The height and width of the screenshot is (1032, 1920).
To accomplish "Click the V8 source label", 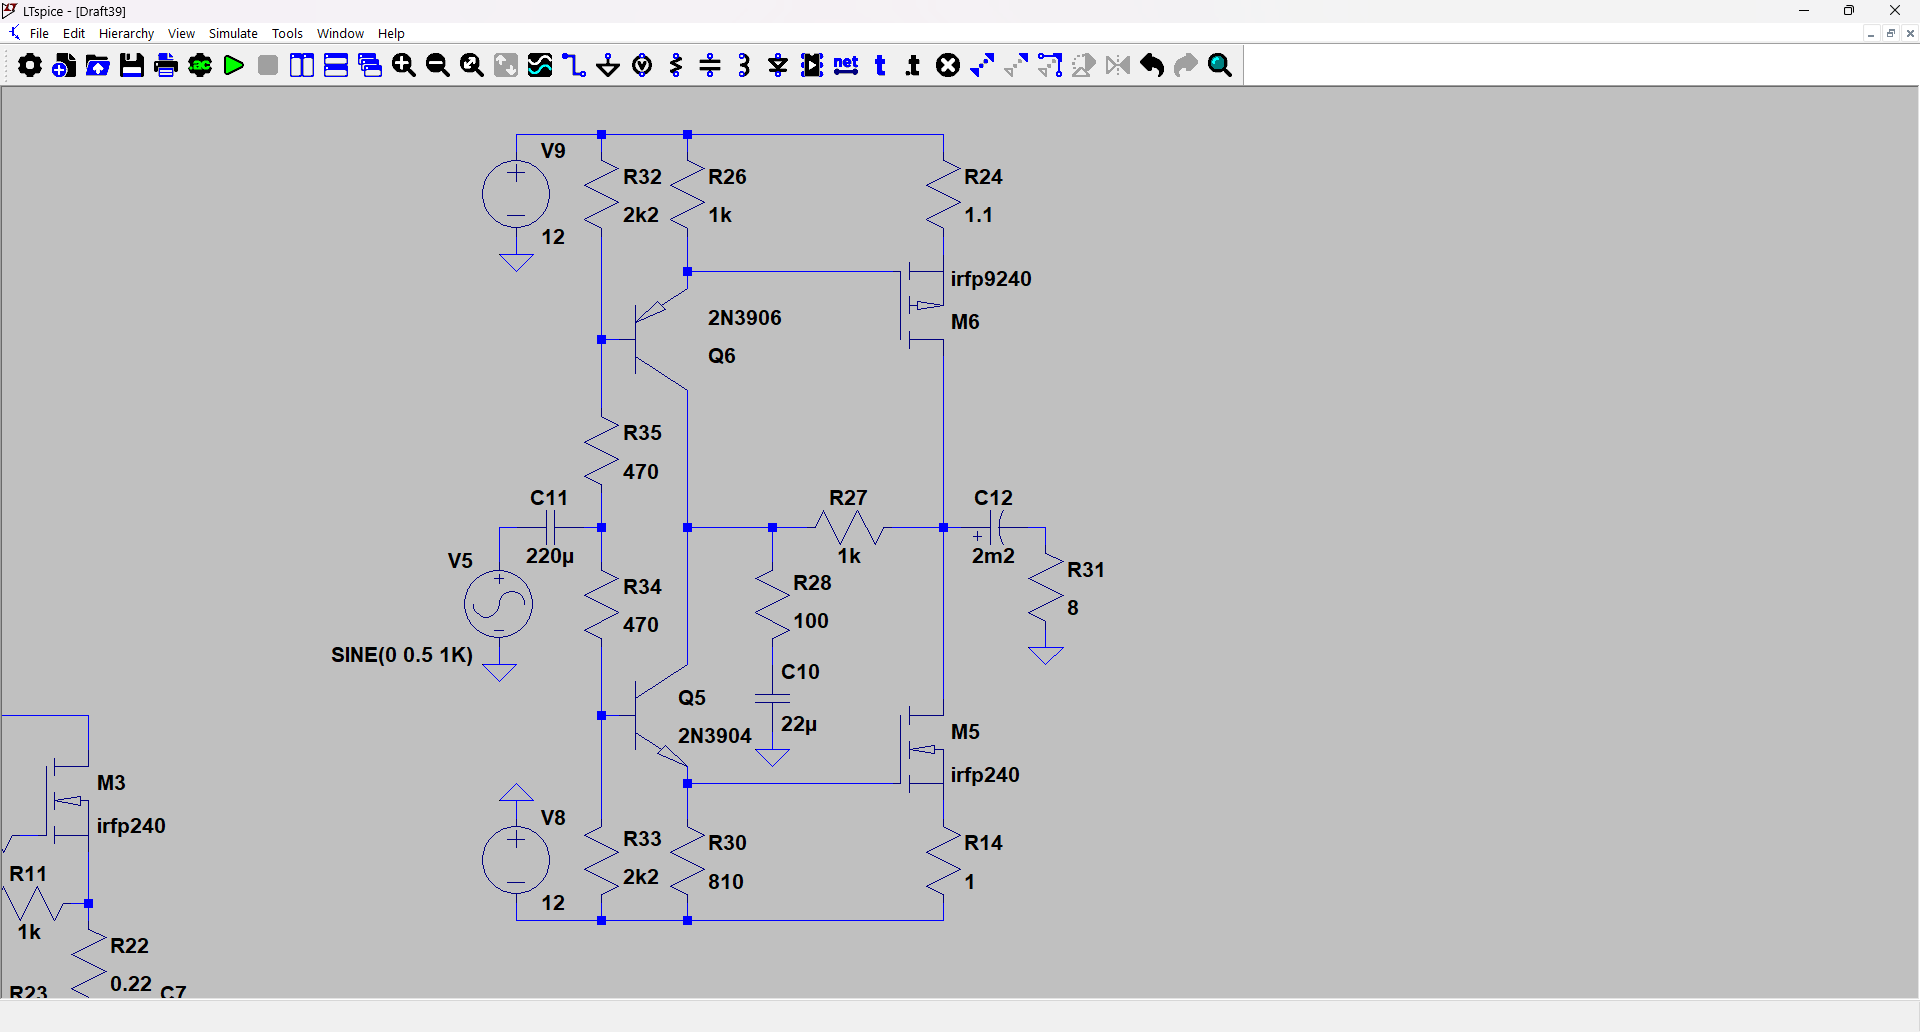I will (x=553, y=818).
